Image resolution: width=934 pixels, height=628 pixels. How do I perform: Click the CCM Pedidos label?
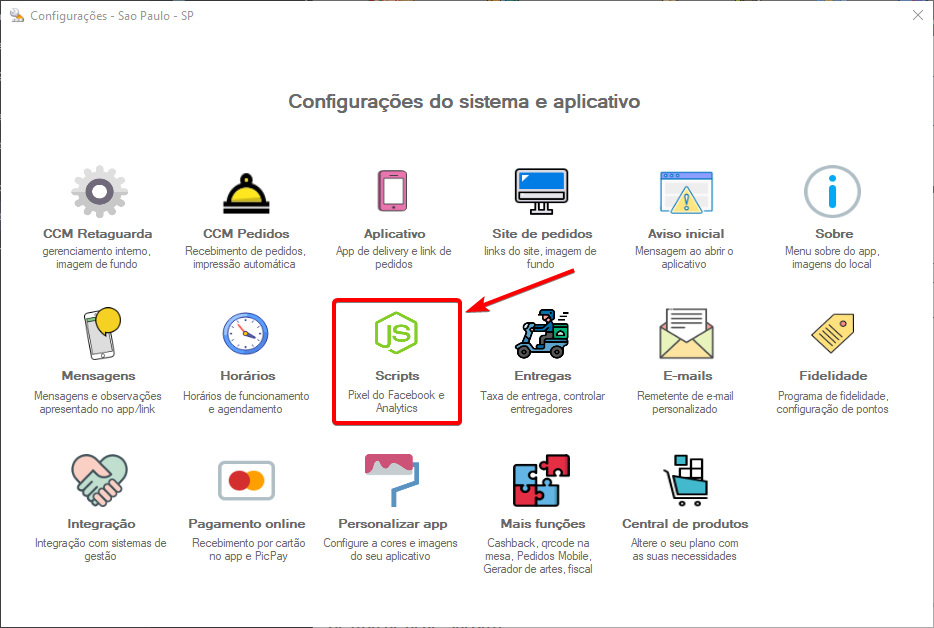(x=246, y=234)
